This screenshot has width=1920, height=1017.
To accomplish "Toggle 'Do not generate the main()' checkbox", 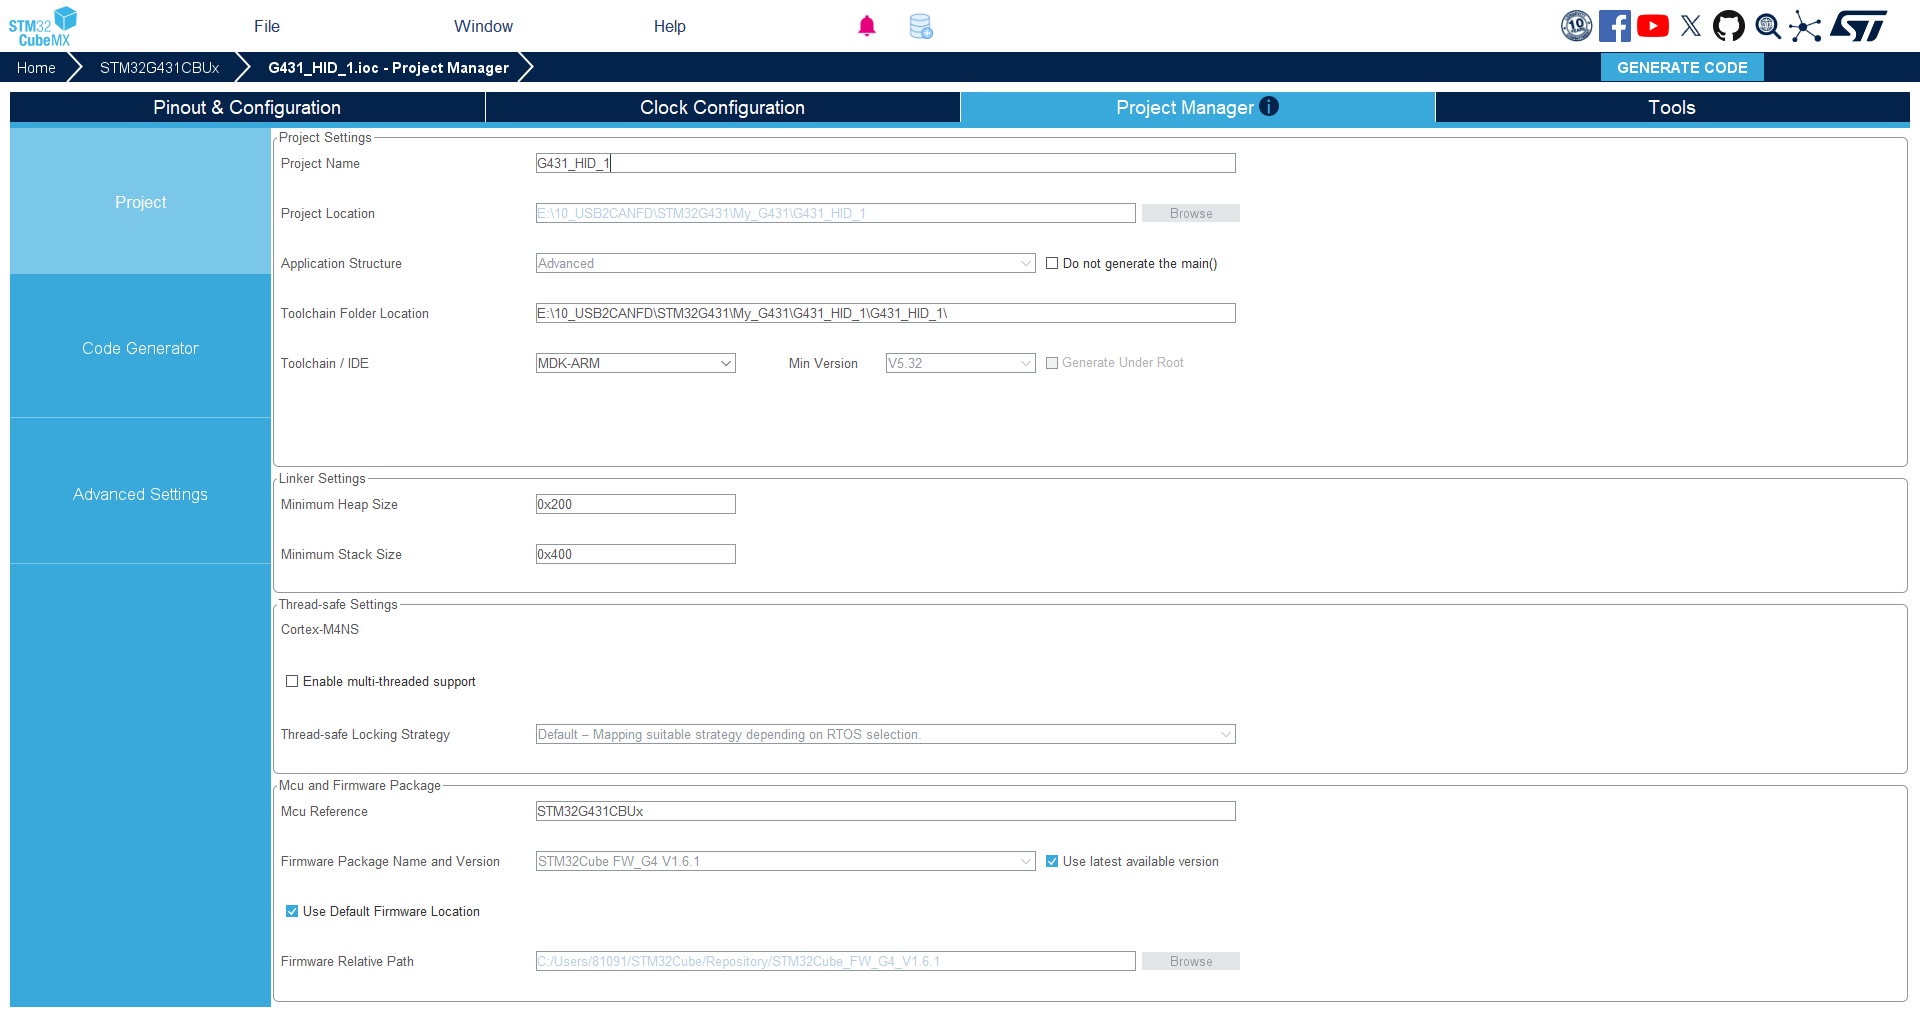I will coord(1052,263).
